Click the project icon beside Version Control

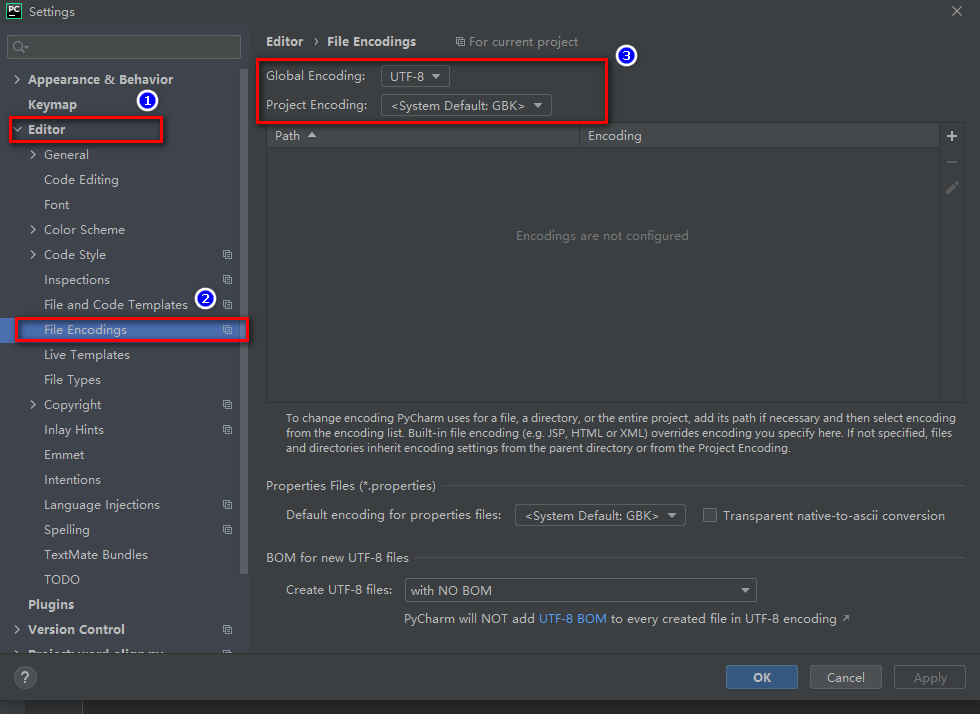pos(228,630)
